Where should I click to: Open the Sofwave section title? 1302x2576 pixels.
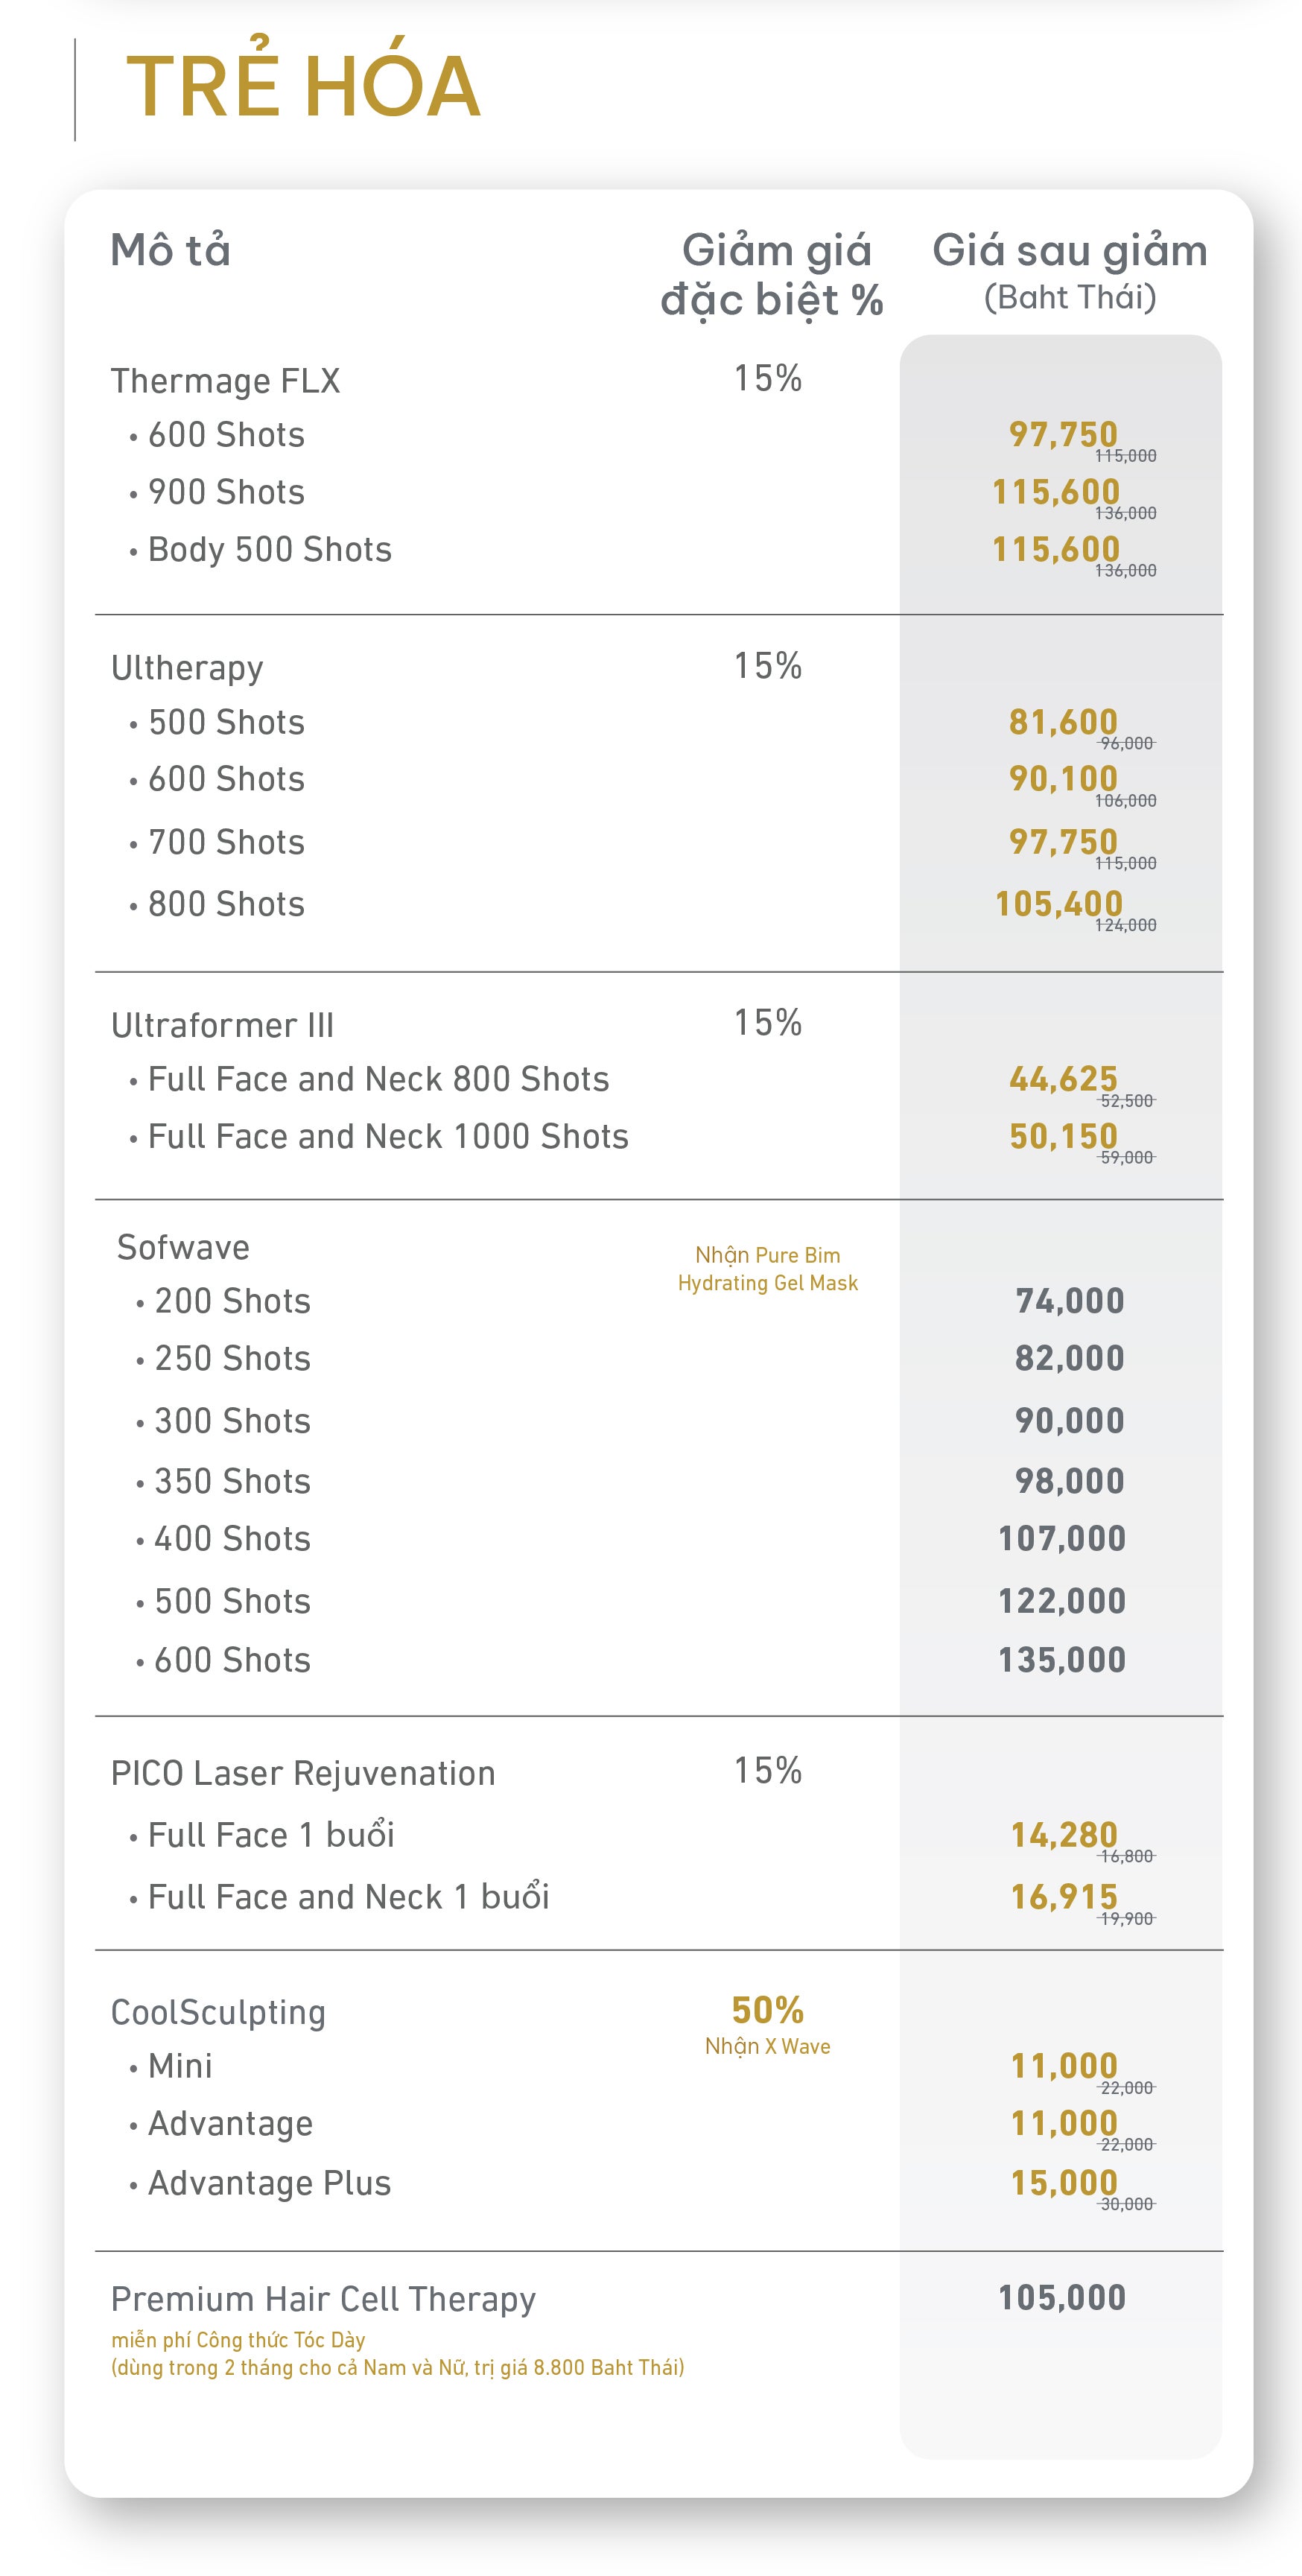coord(183,1247)
